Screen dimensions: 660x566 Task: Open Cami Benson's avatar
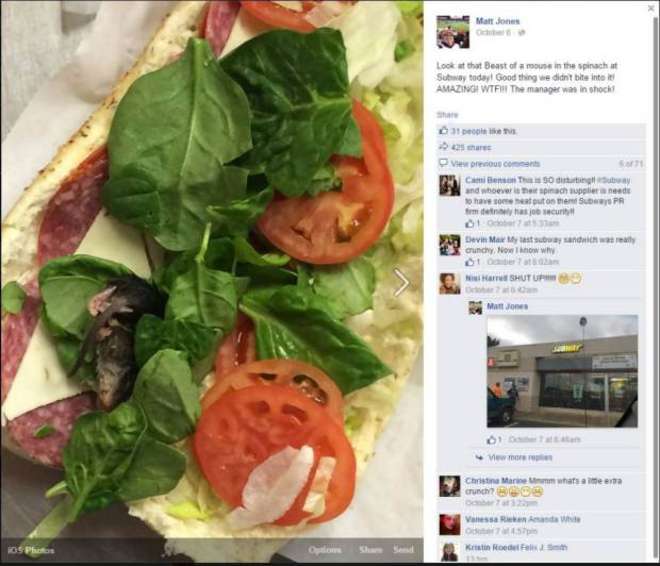pyautogui.click(x=450, y=186)
